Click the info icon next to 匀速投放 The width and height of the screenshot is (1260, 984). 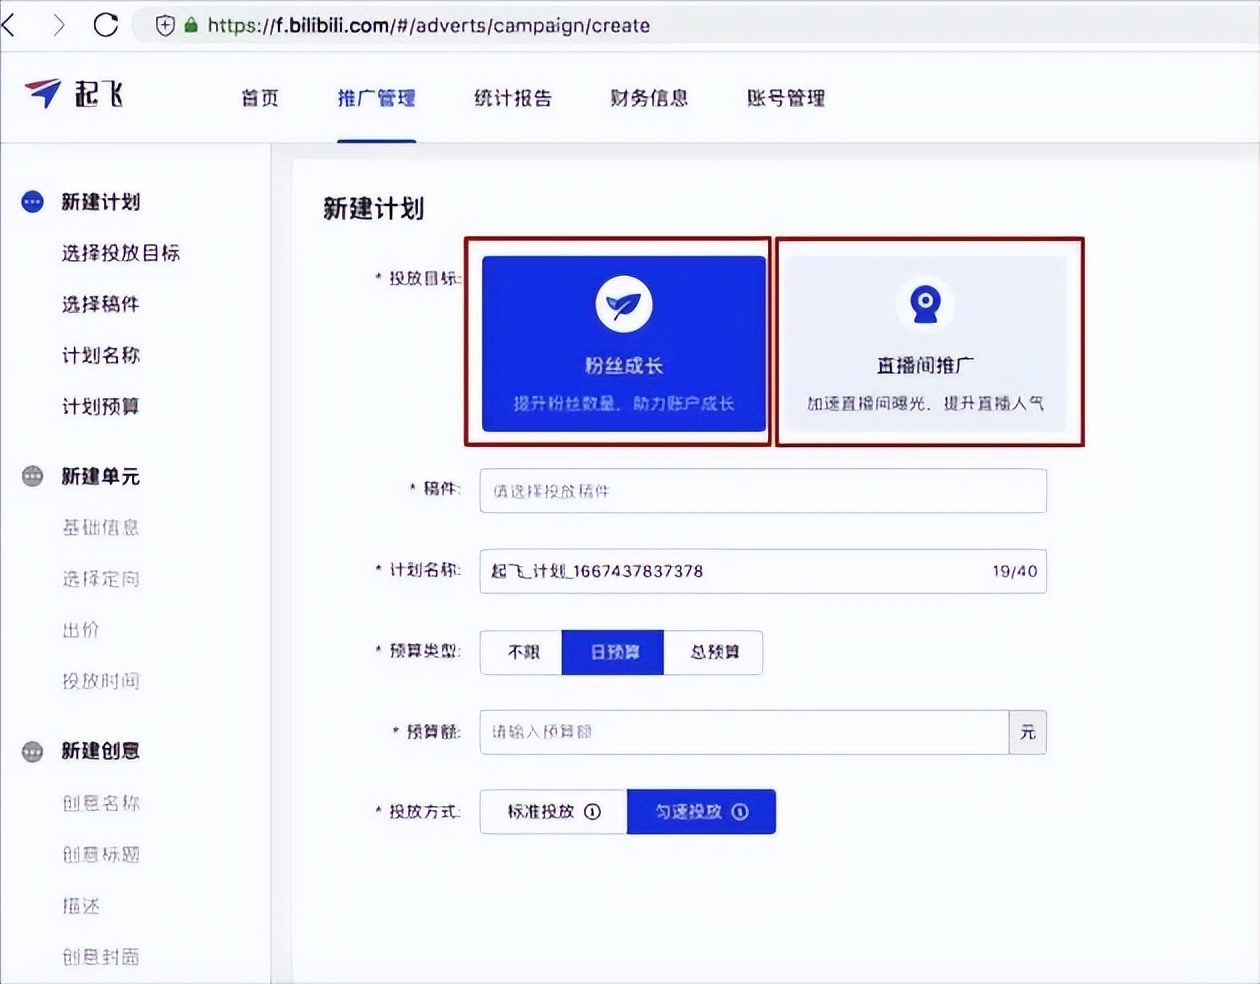740,812
